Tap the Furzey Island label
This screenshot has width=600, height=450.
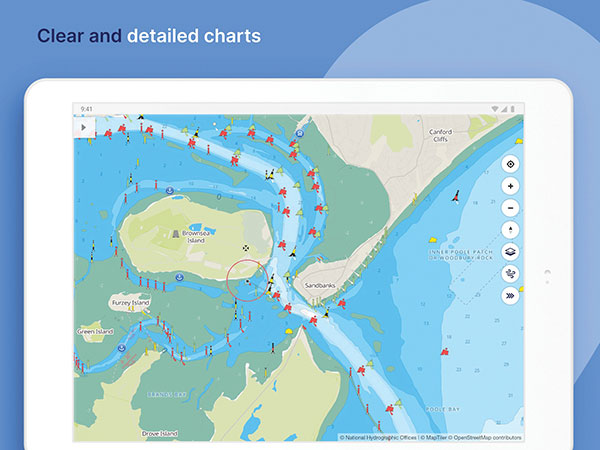click(130, 302)
